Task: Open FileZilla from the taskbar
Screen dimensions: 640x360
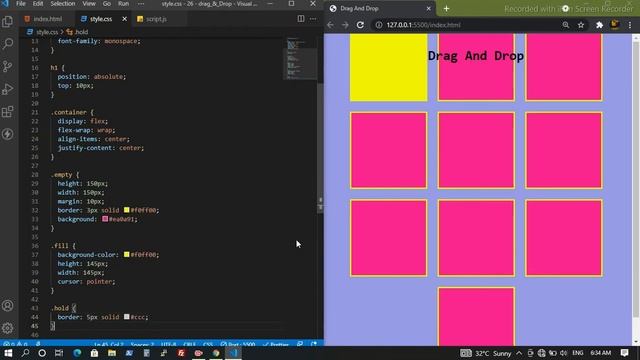Action: click(x=181, y=353)
